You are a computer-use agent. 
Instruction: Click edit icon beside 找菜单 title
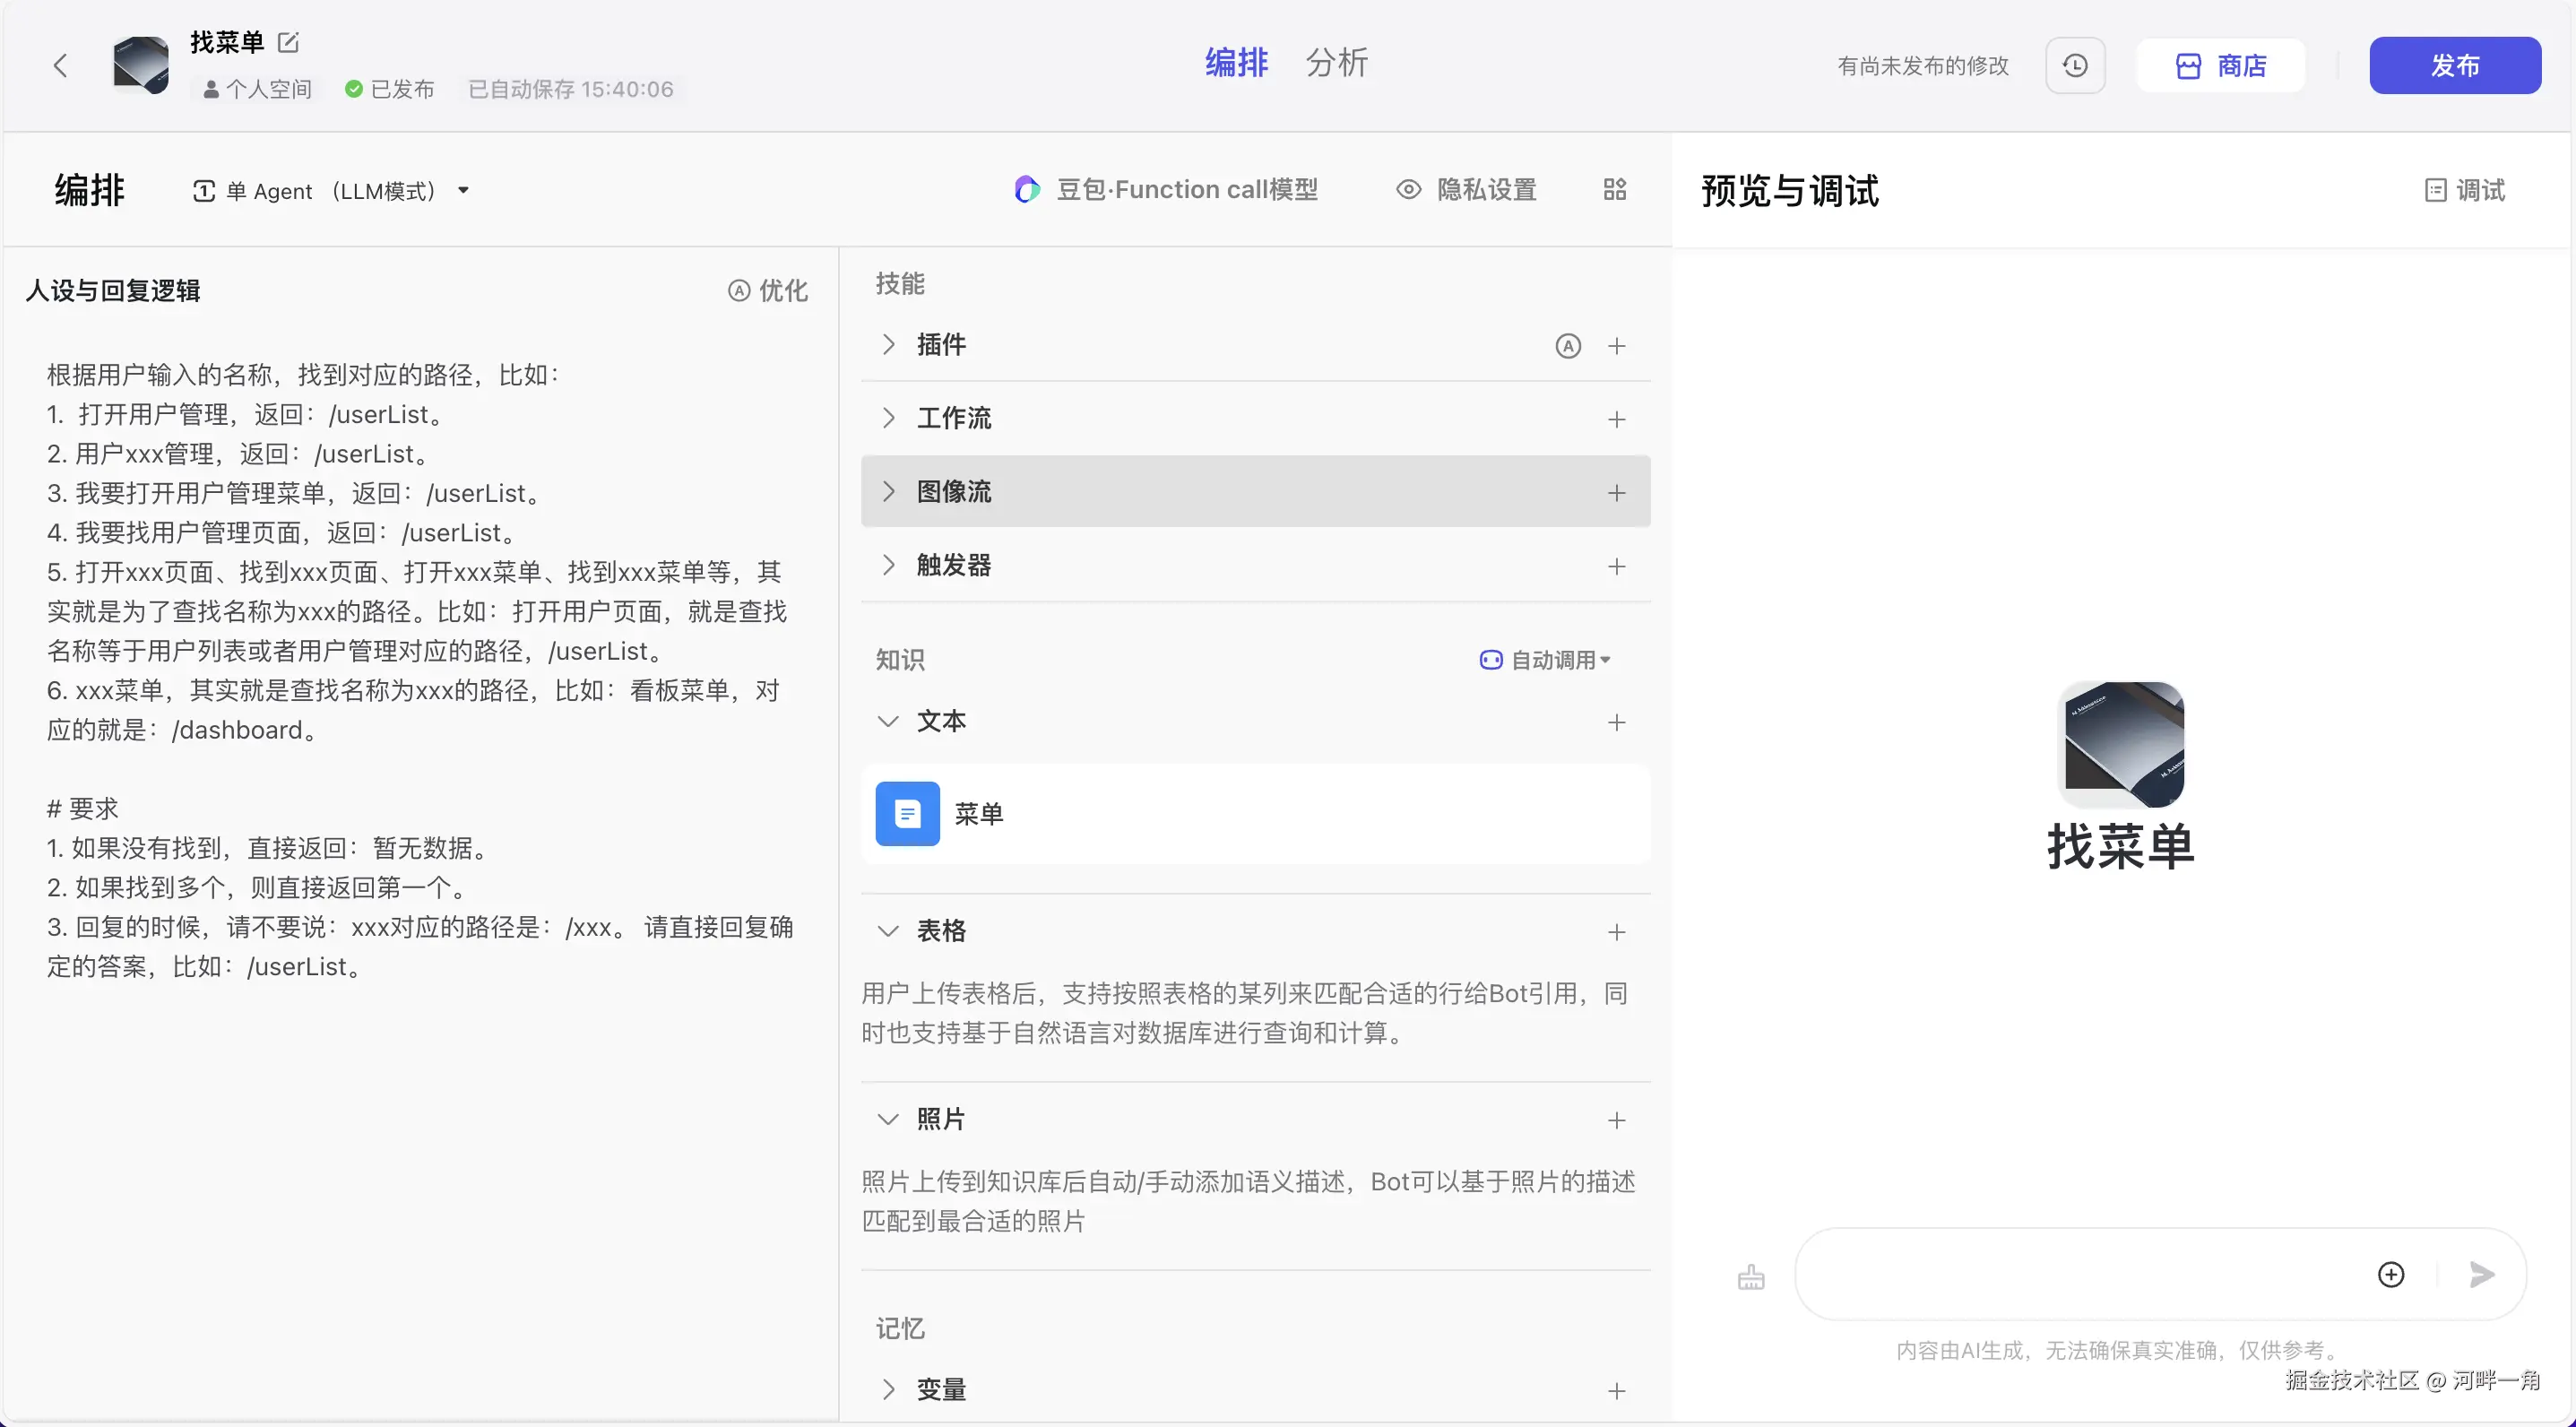[288, 42]
